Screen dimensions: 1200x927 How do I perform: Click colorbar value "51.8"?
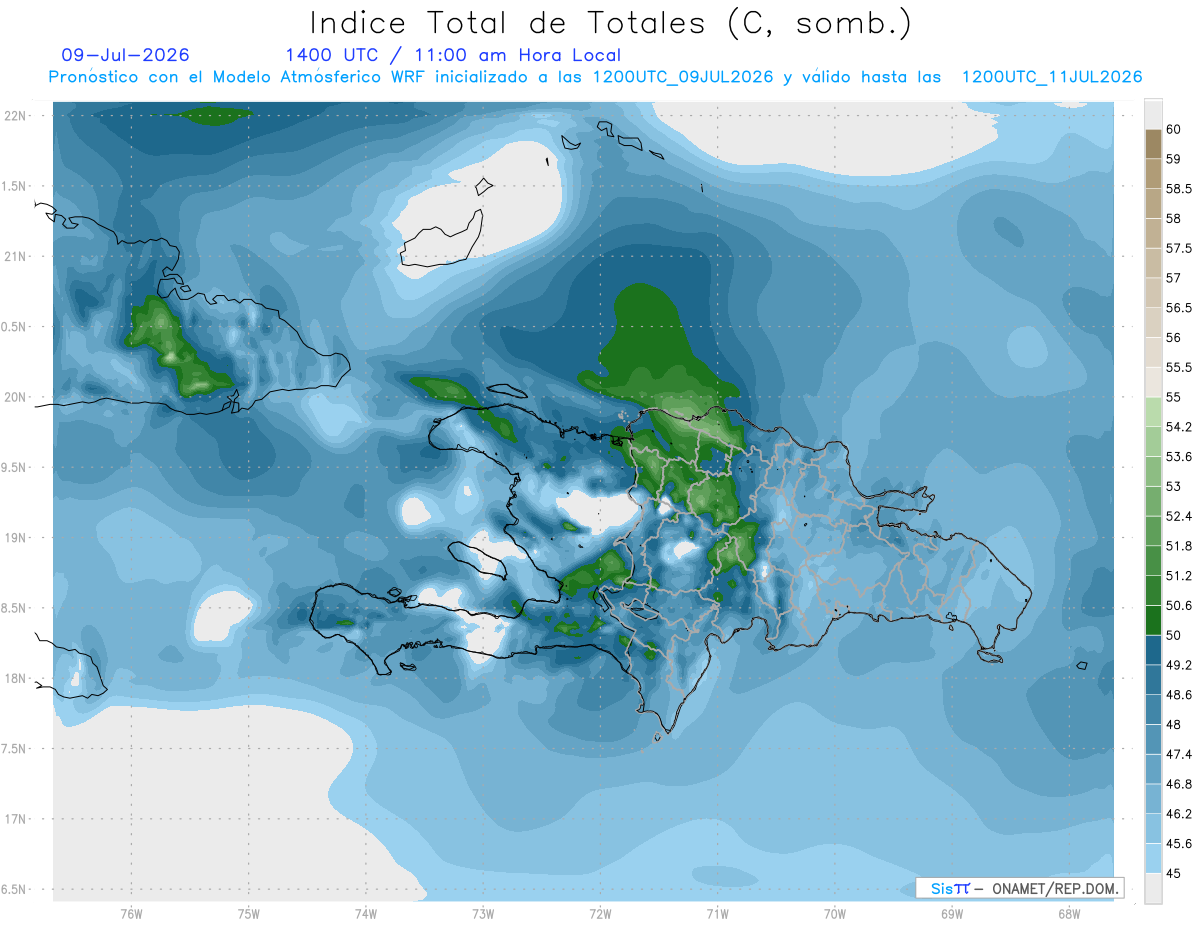coord(1179,546)
